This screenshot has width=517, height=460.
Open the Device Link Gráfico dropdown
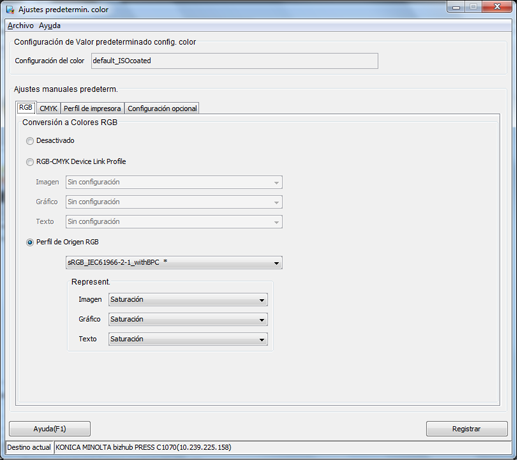[x=174, y=202]
